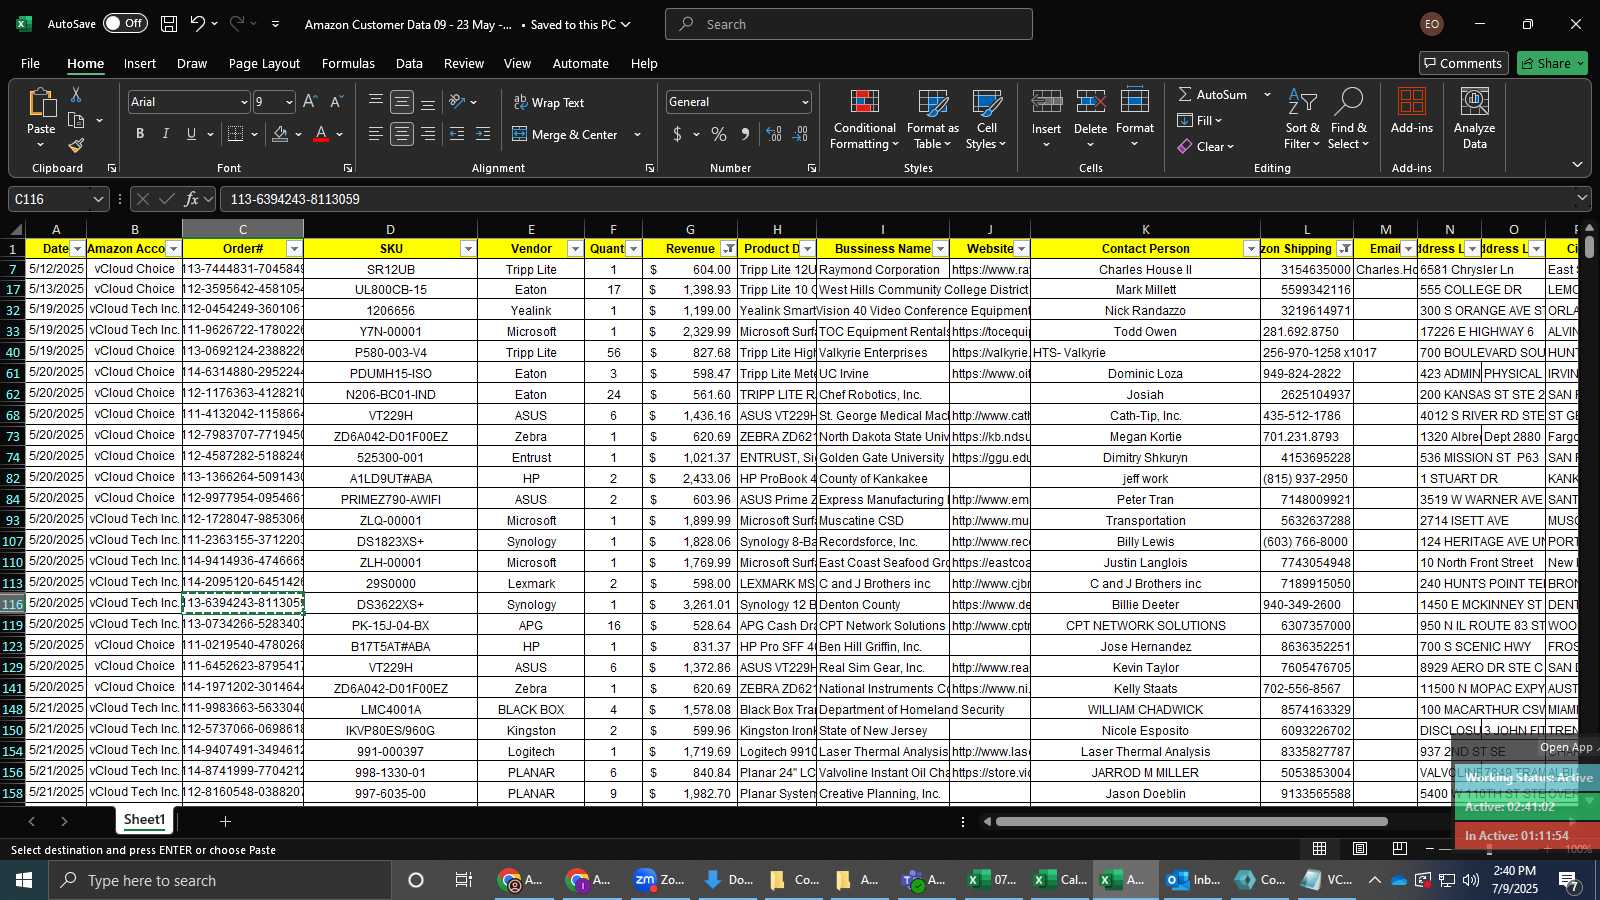
Task: Open the Contact Person filter dropdown
Action: [x=1251, y=249]
